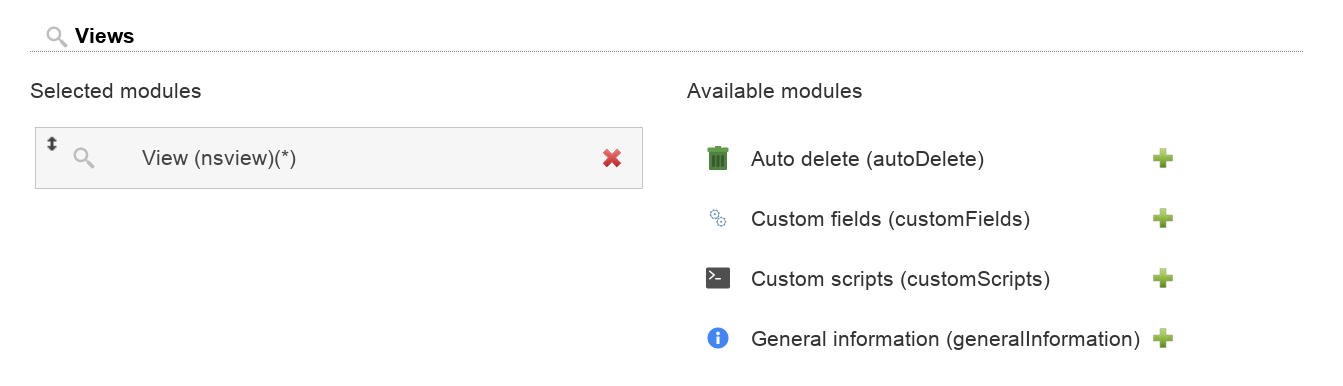Select the General information (generalInformation) label

[945, 338]
